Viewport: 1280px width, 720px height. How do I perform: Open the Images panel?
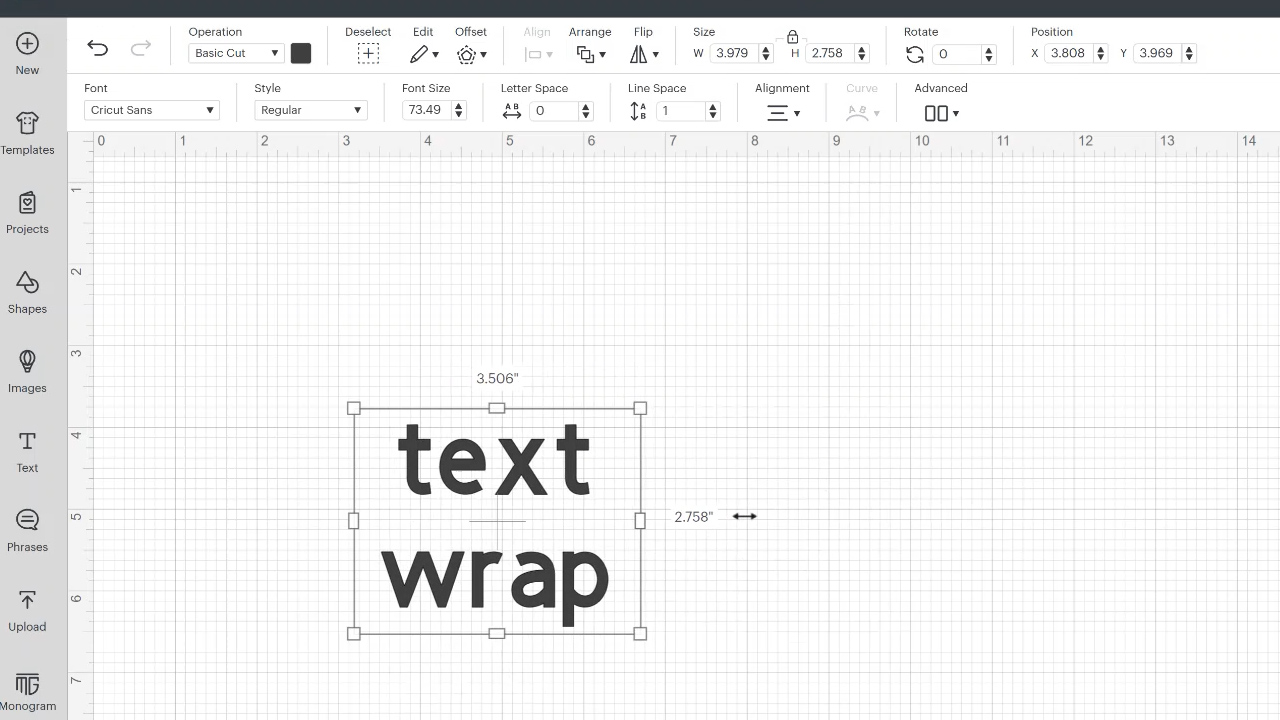(x=27, y=371)
